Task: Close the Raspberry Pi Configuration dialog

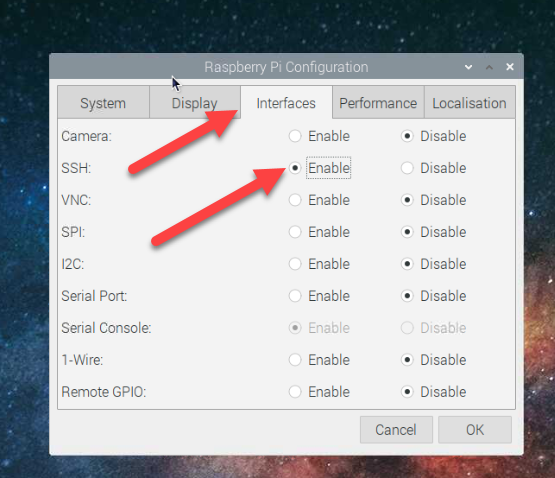Action: 510,67
